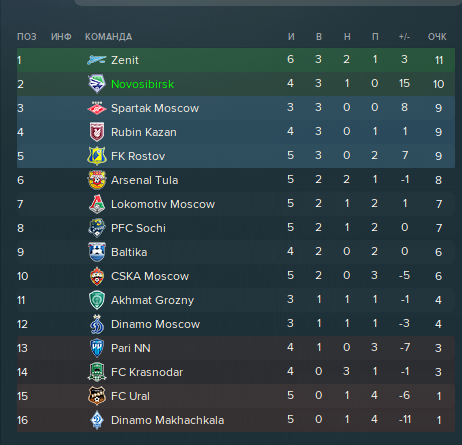
Task: Click the Lokomotiv Moscow logo
Action: coord(97,204)
